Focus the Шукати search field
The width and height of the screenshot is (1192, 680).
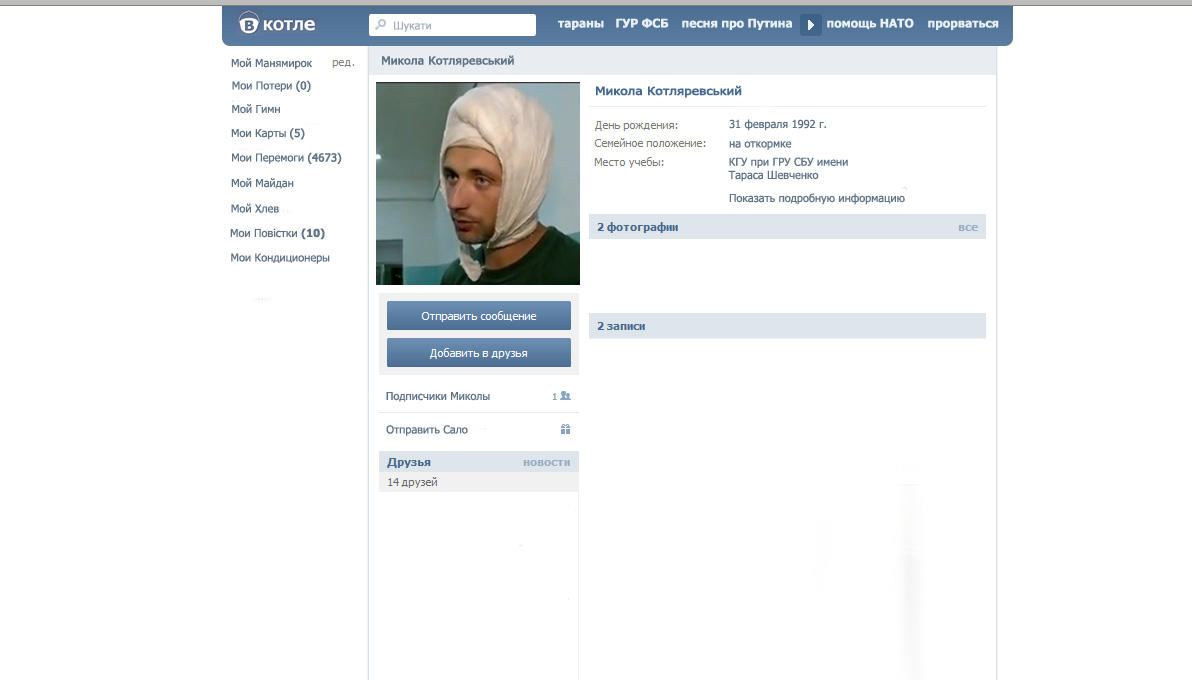pyautogui.click(x=452, y=25)
